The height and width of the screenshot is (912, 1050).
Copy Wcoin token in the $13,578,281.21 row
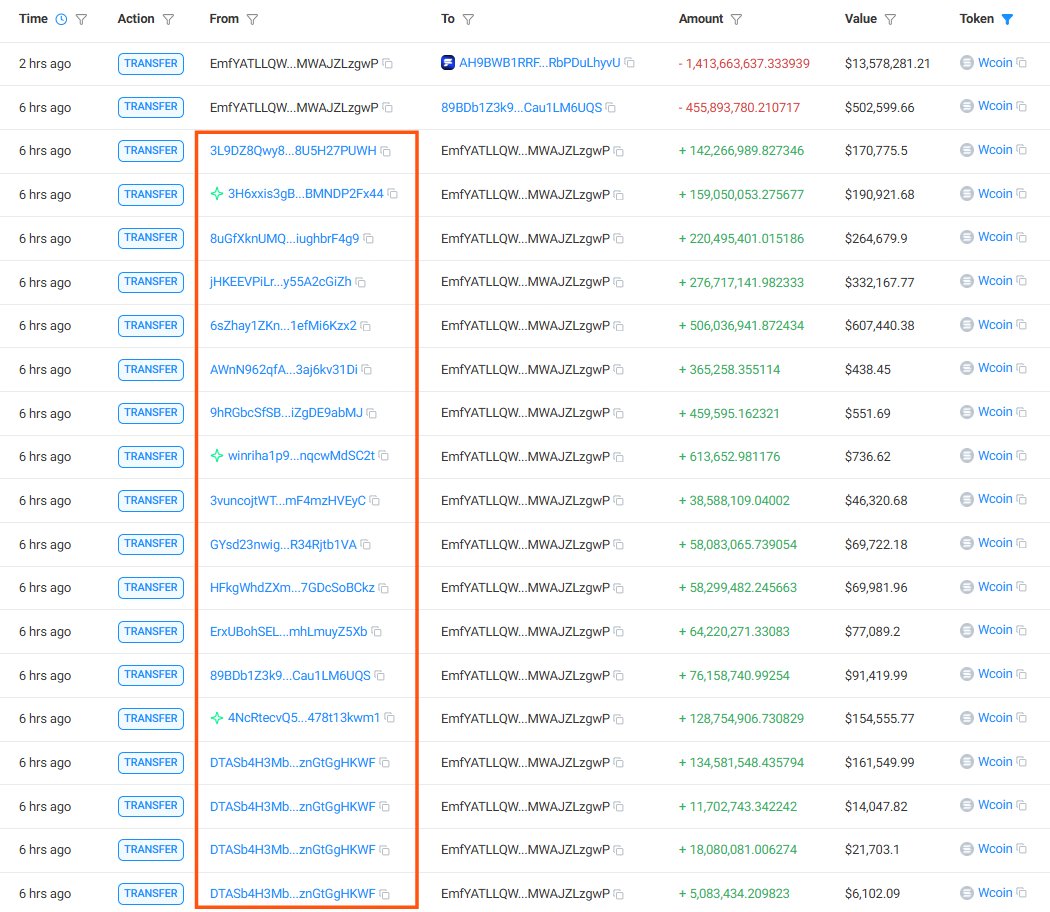(1021, 62)
